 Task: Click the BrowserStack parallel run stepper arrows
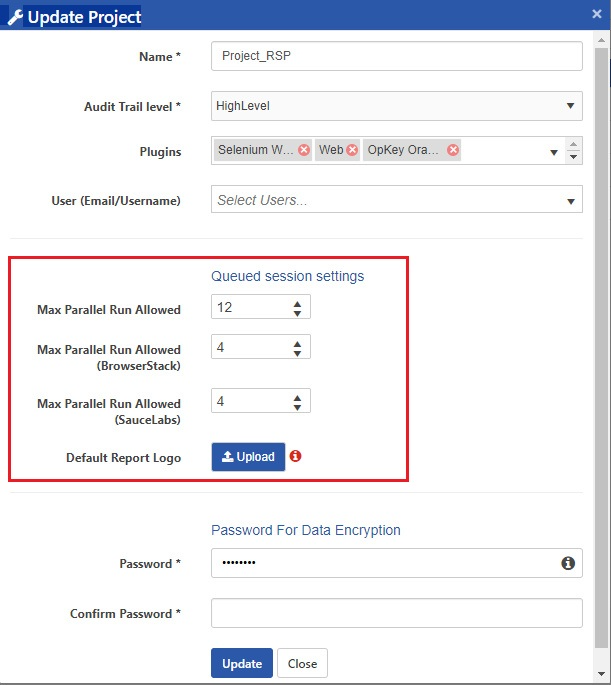pos(297,347)
